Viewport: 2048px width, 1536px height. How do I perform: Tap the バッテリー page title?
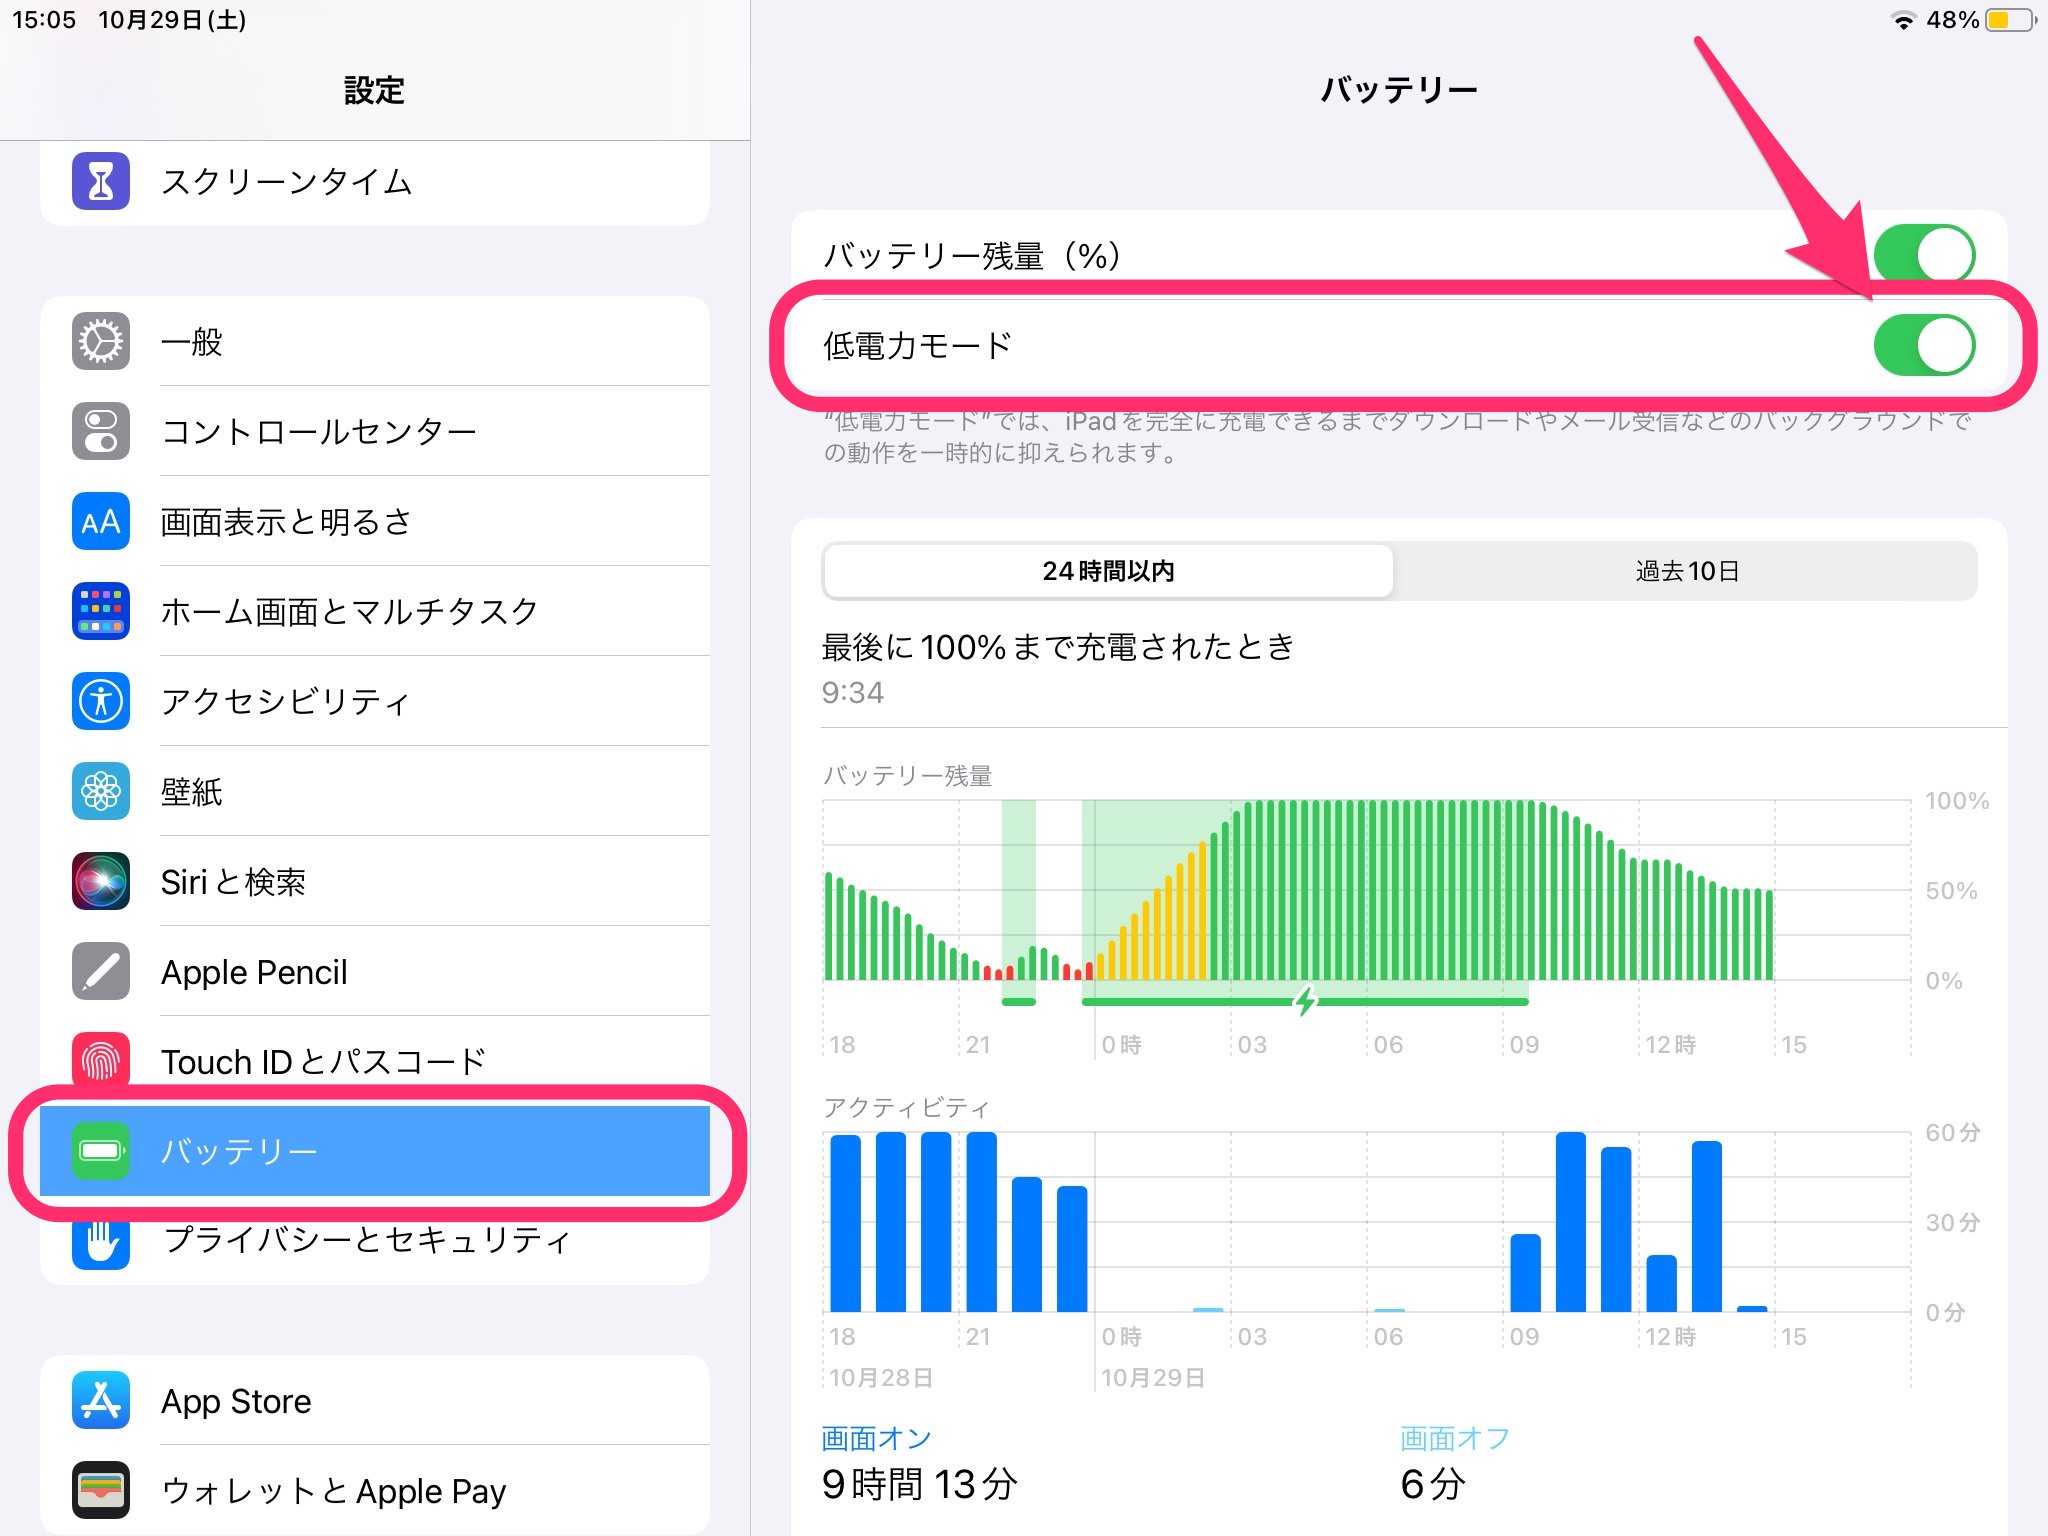click(1399, 90)
